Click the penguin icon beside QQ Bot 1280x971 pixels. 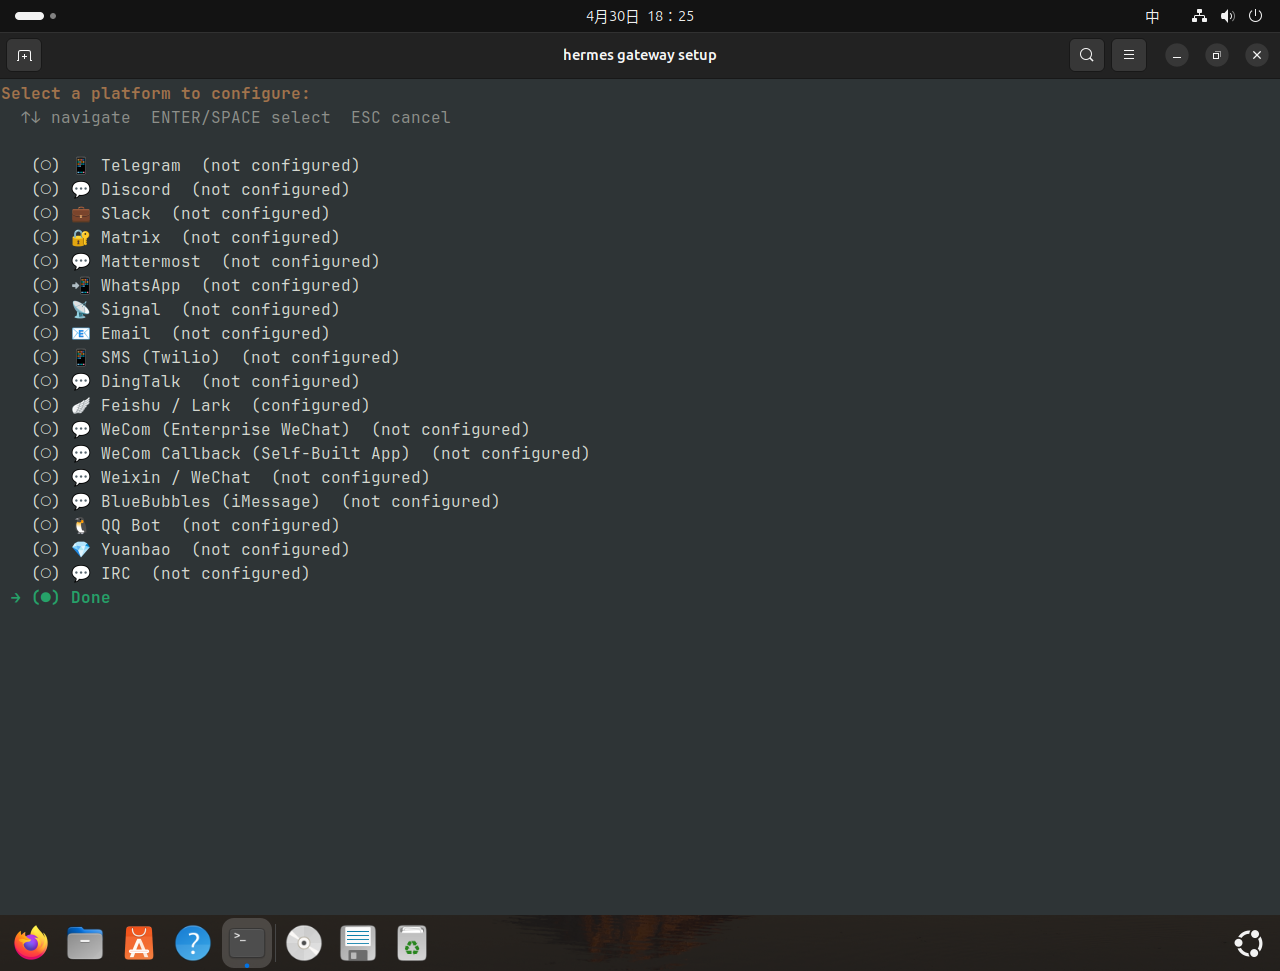point(81,526)
